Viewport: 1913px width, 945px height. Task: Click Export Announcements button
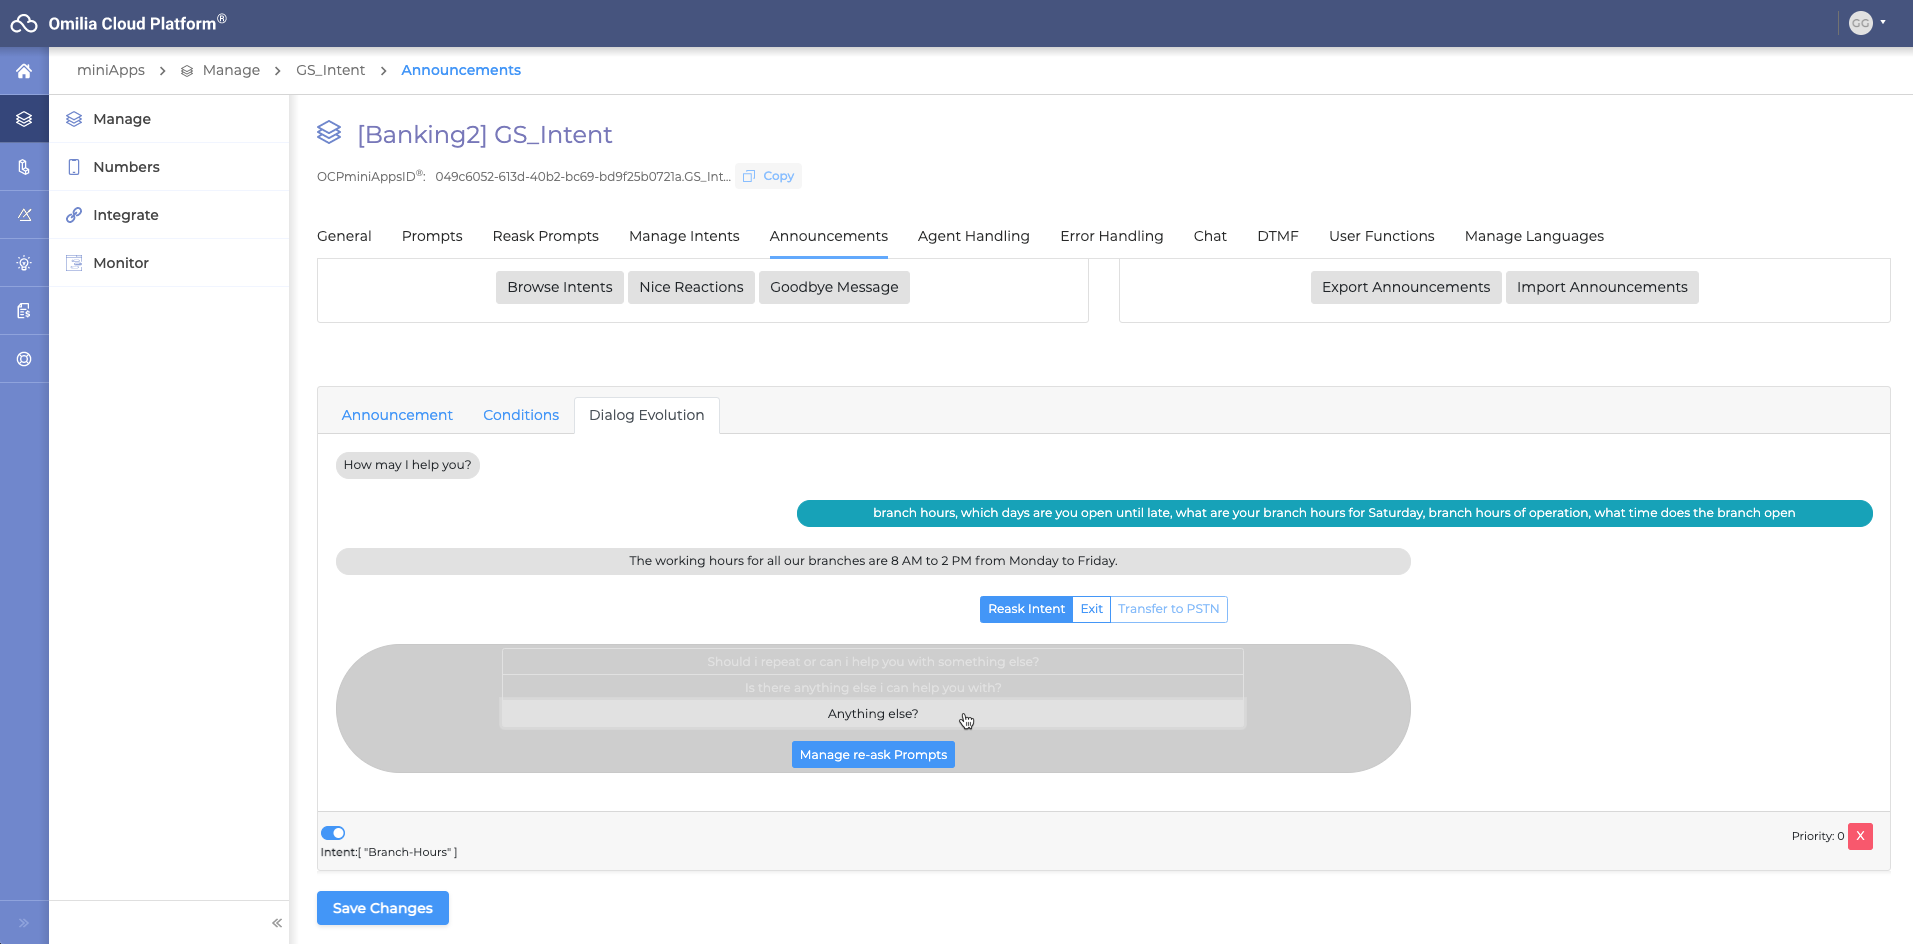coord(1406,287)
